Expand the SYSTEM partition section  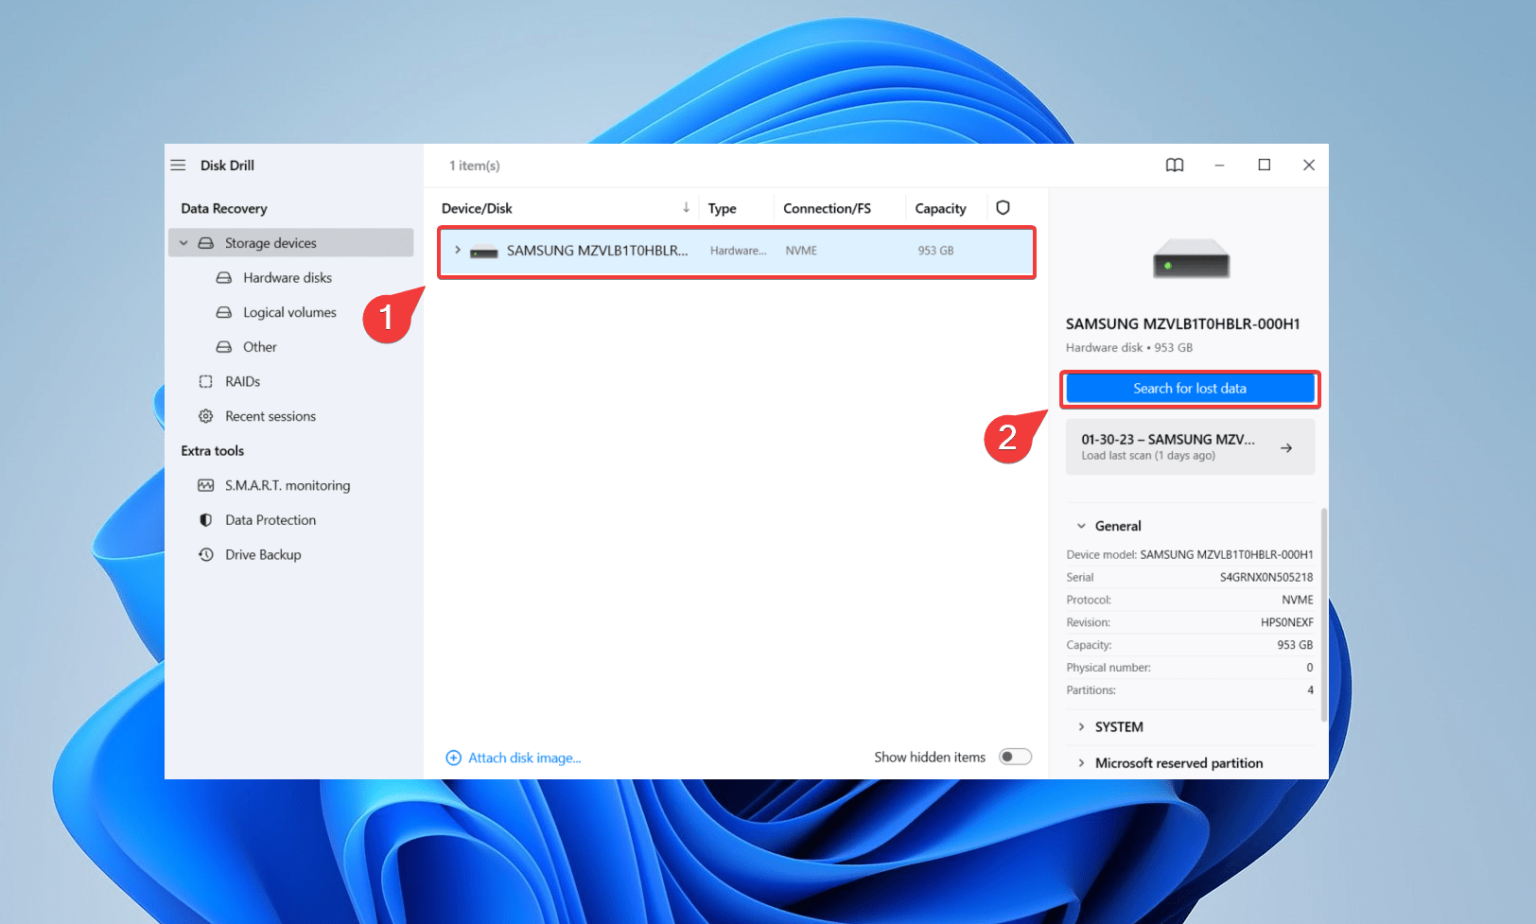pos(1081,727)
